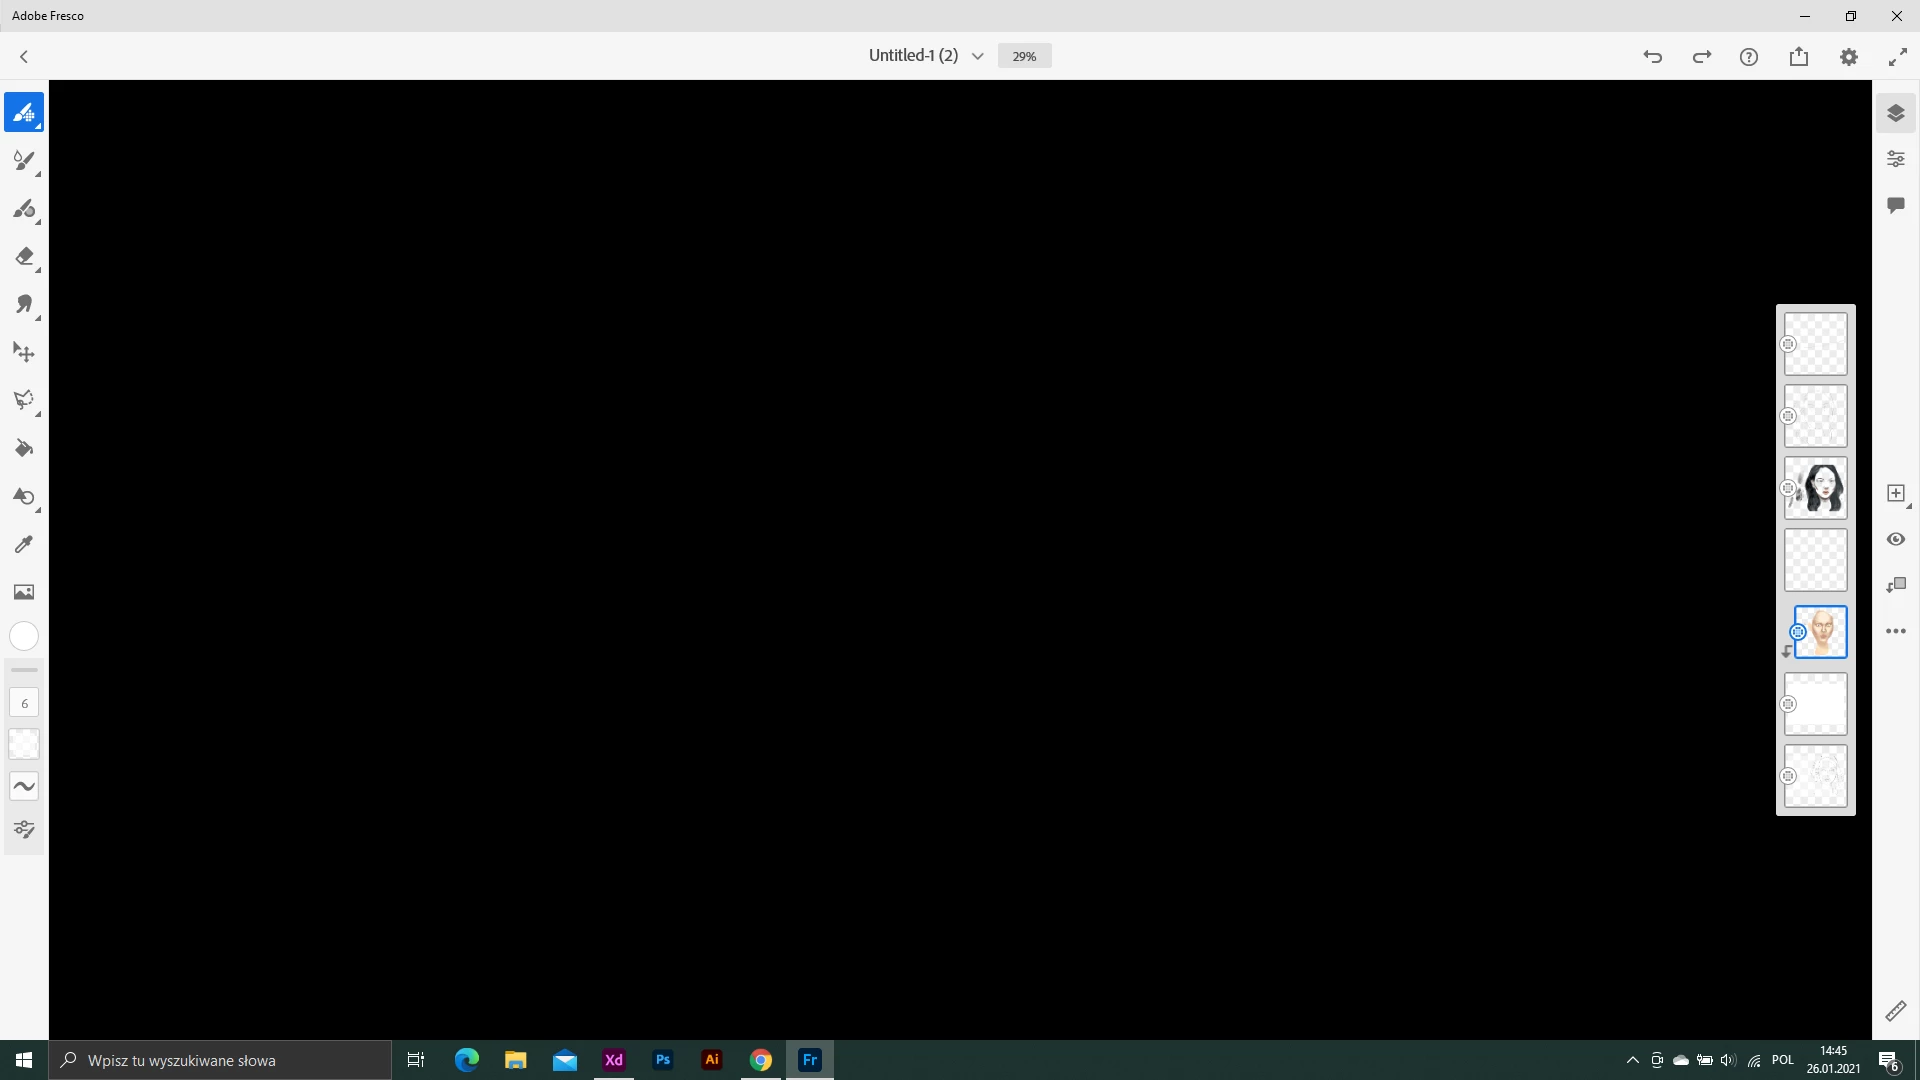Screen dimensions: 1920x1080
Task: Select the Transform tool
Action: tap(24, 352)
